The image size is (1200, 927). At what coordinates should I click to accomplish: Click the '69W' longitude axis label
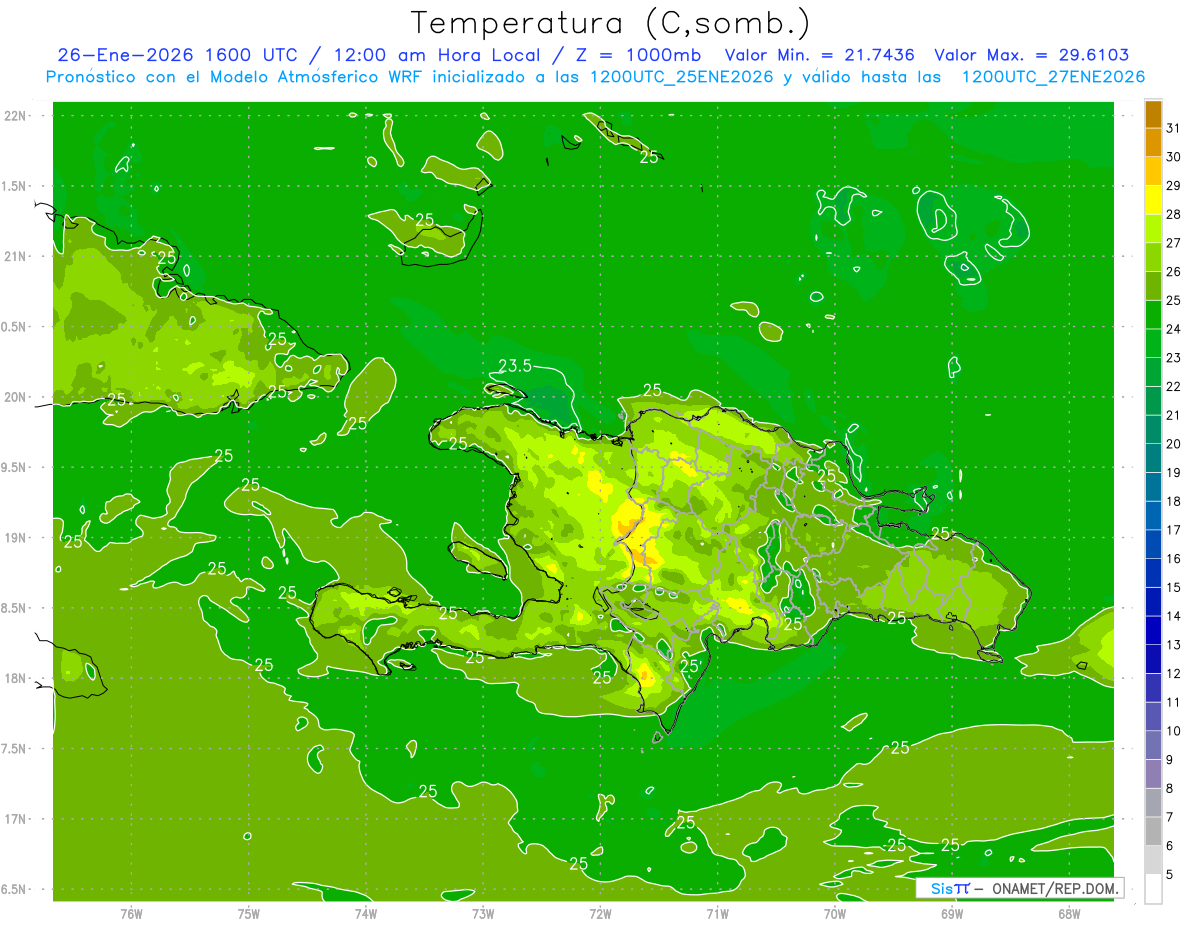coord(952,913)
